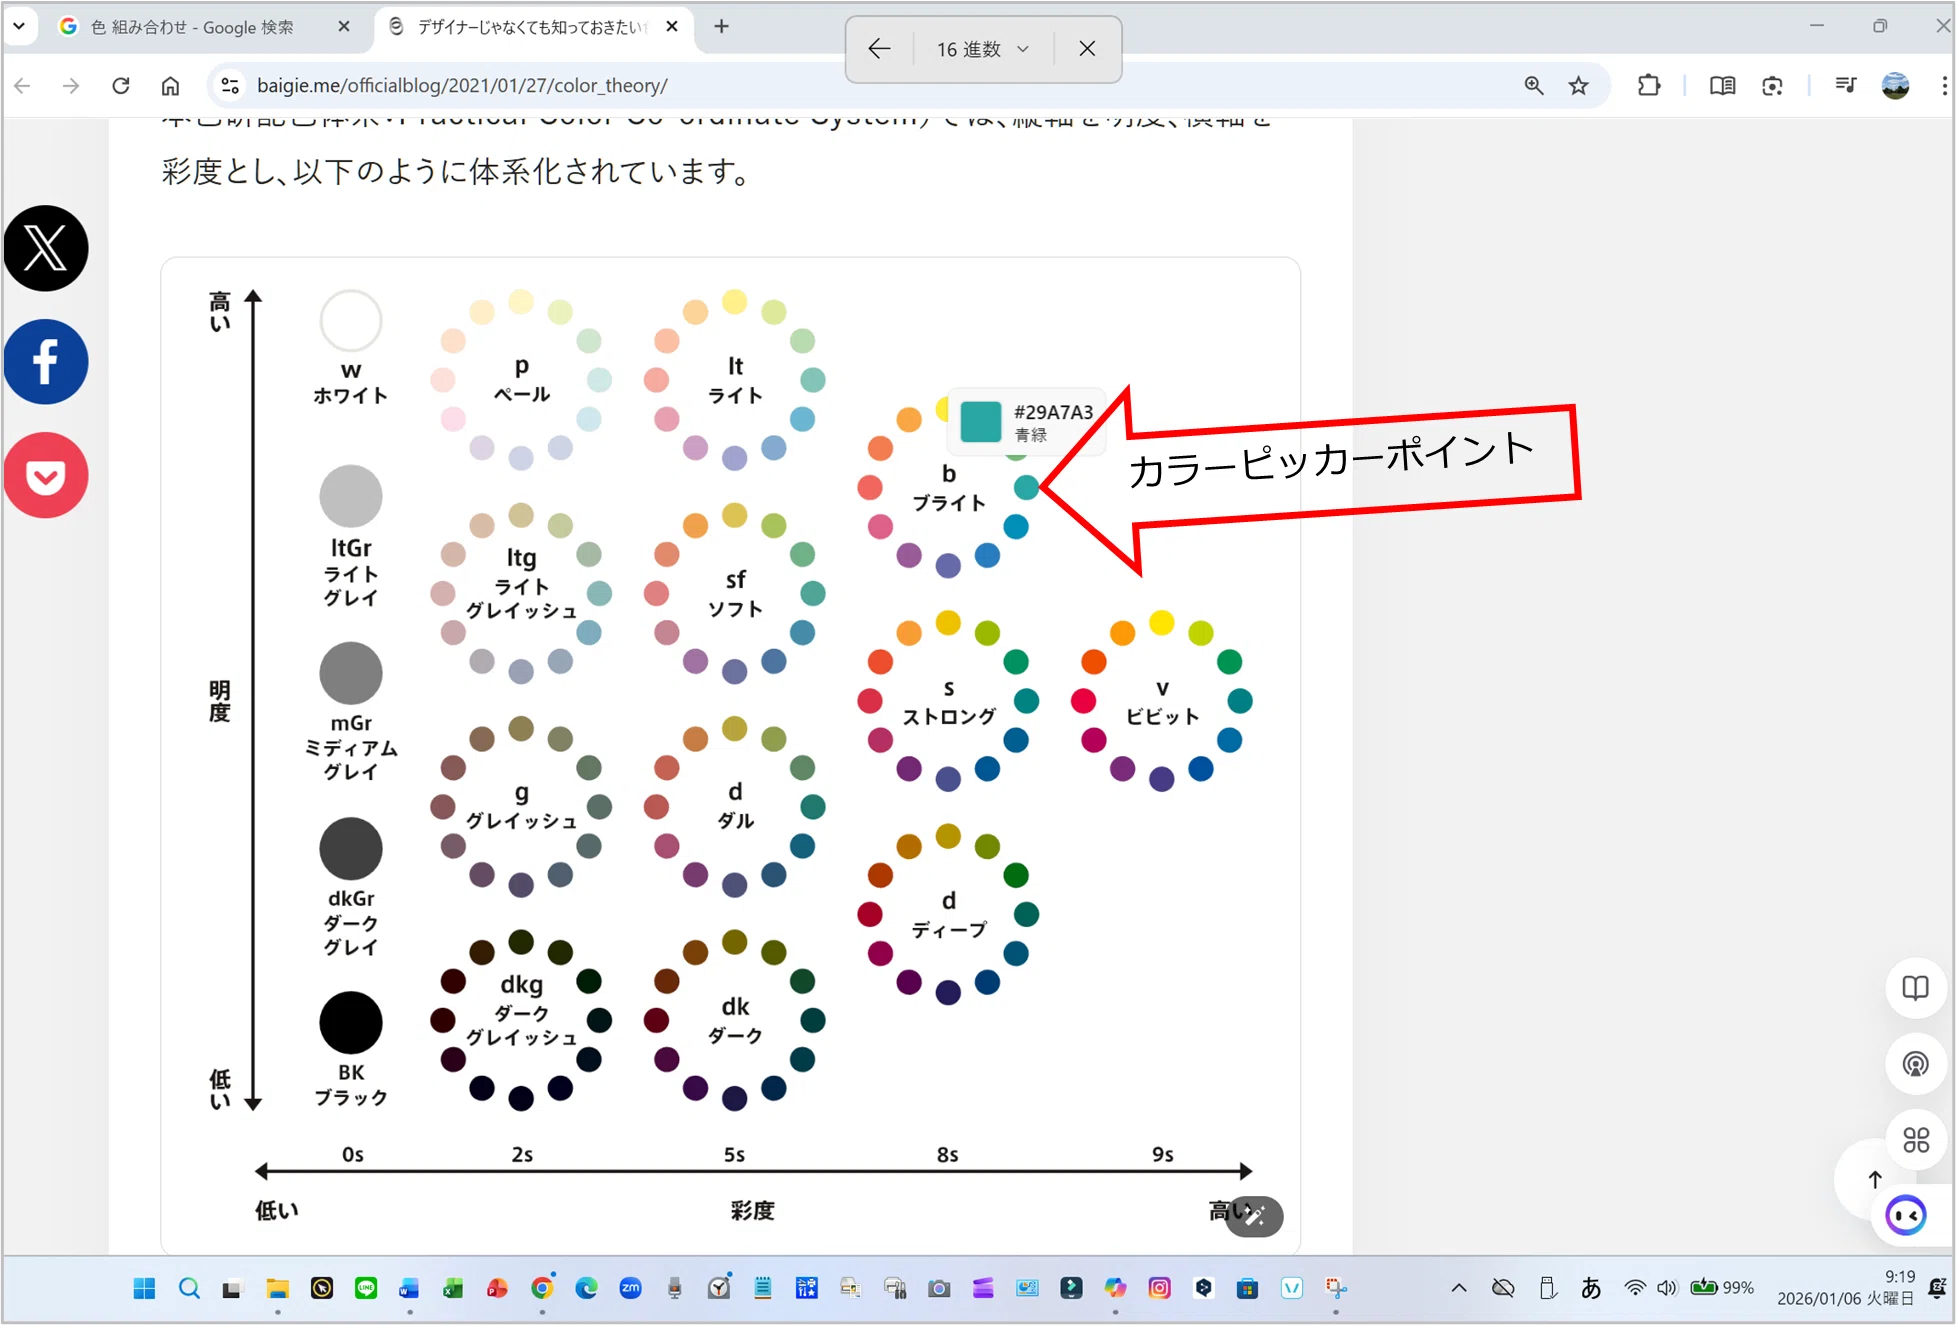Image resolution: width=1956 pixels, height=1325 pixels.
Task: Save the article to Pocket
Action: pyautogui.click(x=46, y=475)
